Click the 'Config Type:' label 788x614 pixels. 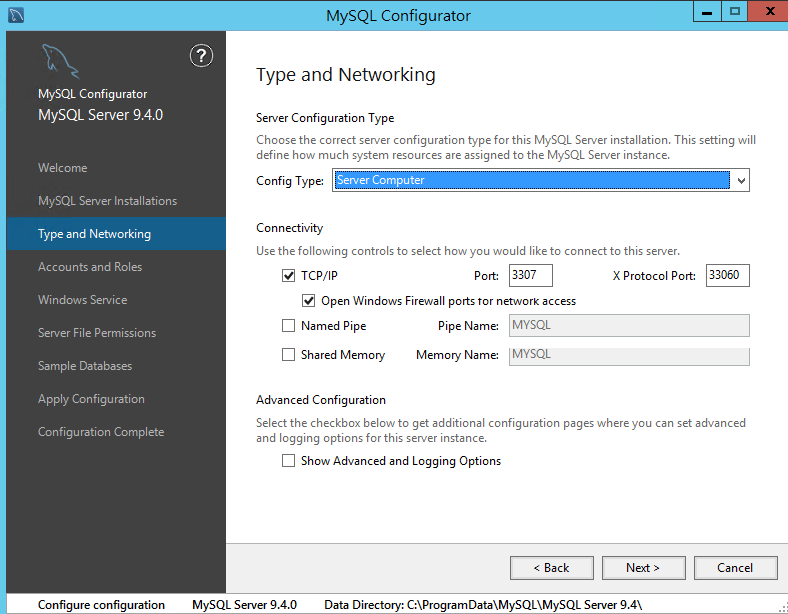(x=290, y=181)
